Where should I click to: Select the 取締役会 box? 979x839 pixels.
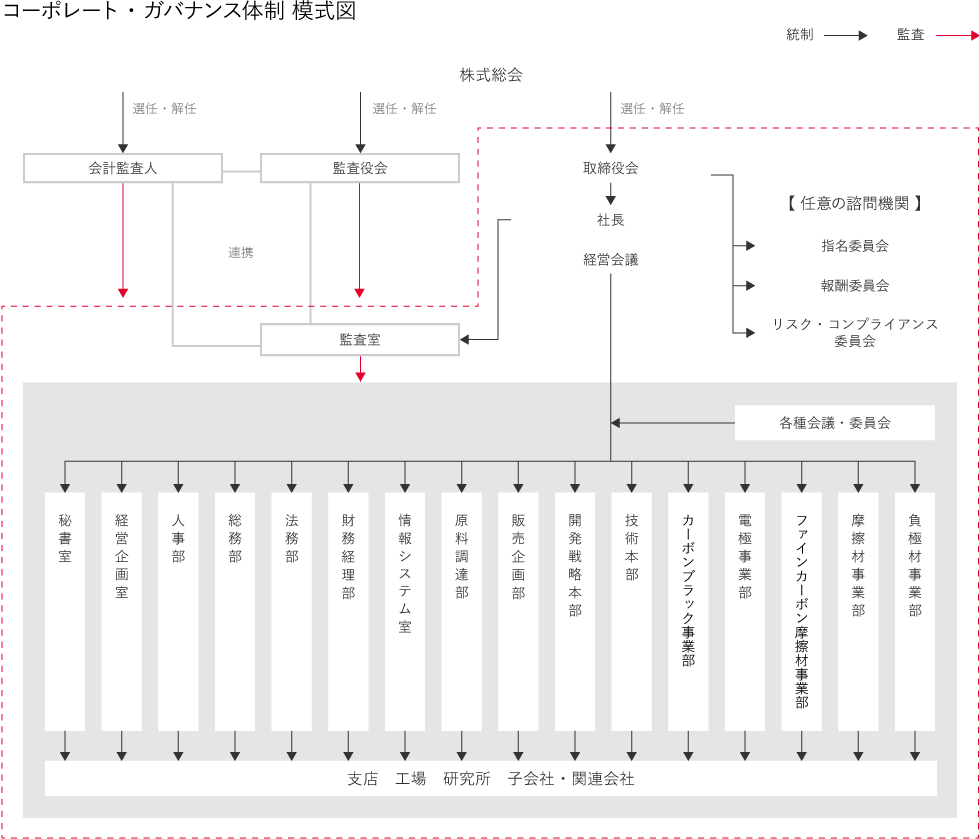tap(610, 168)
